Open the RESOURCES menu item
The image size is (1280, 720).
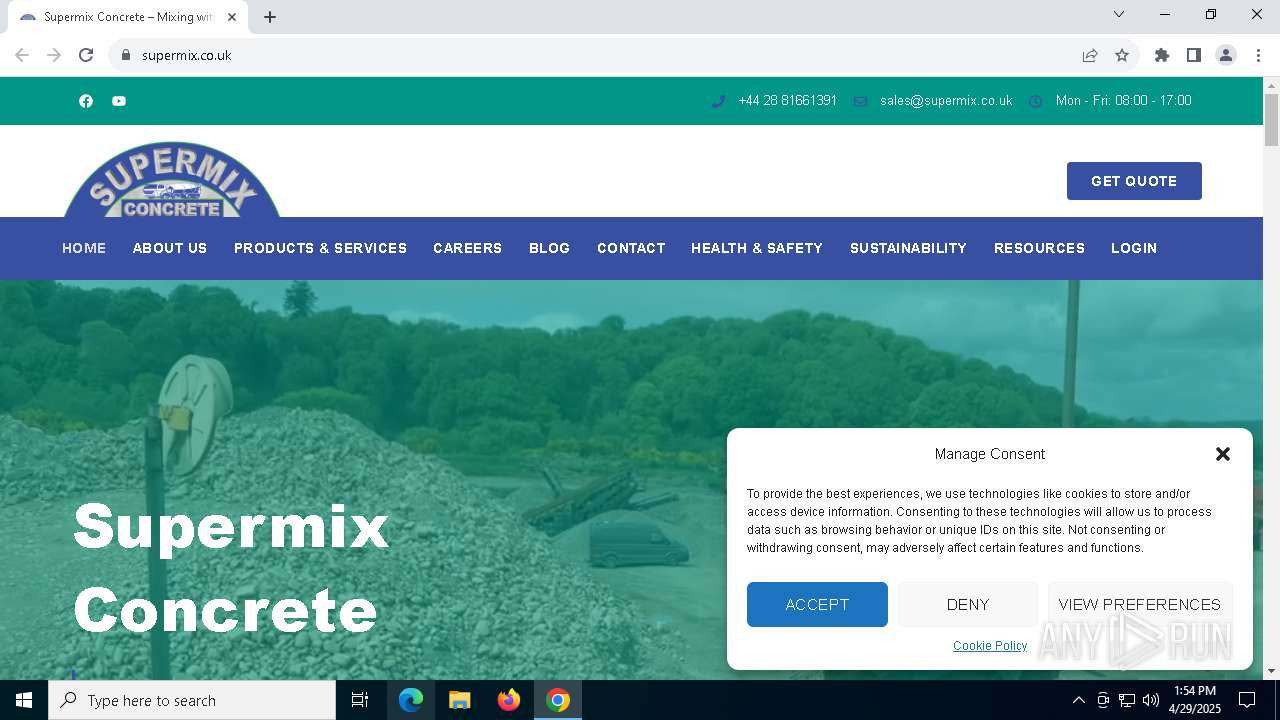[1039, 248]
